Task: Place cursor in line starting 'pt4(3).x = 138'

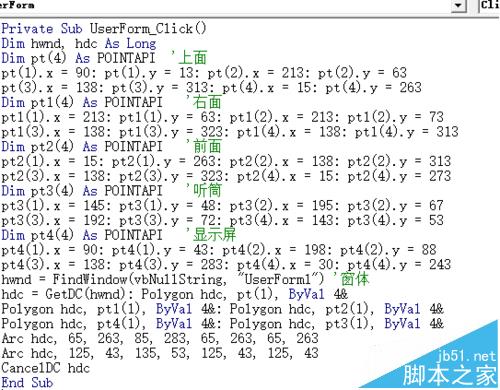Action: (226, 264)
